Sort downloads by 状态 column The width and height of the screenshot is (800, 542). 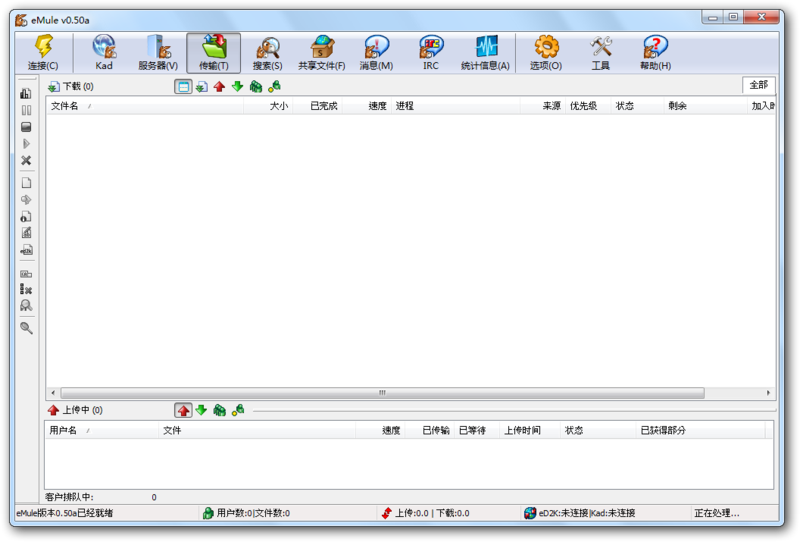pyautogui.click(x=637, y=106)
